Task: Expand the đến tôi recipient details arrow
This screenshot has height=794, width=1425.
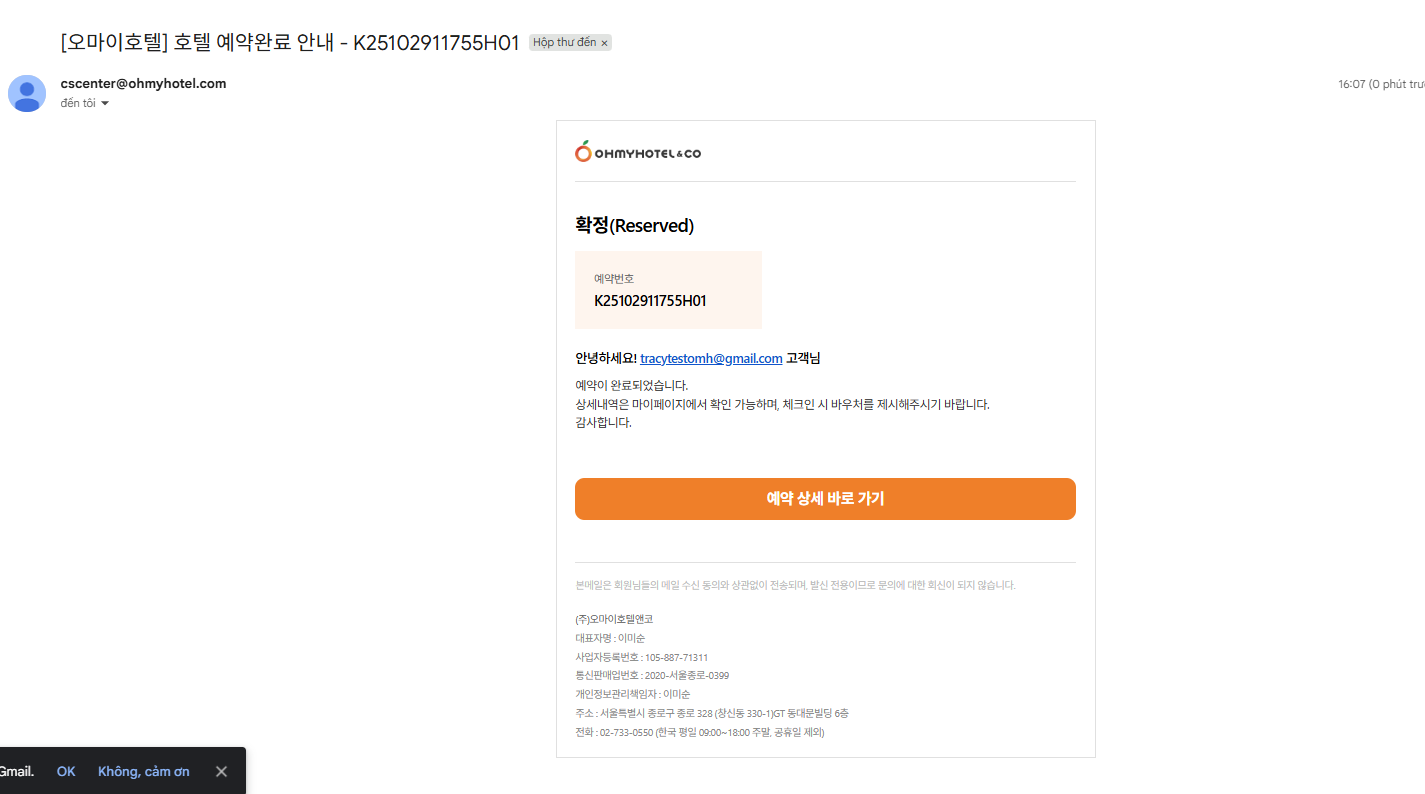Action: click(105, 104)
